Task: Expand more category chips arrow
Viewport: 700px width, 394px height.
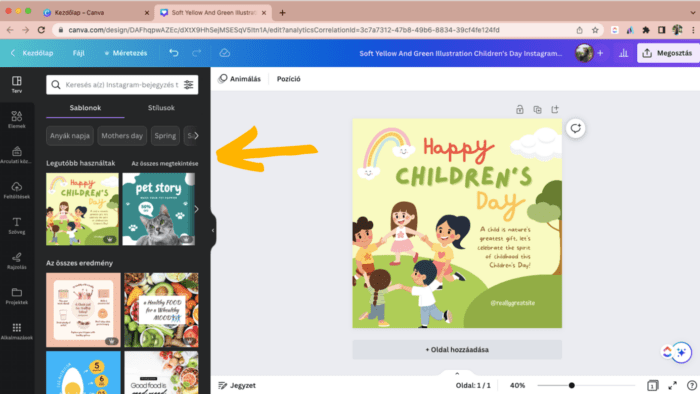Action: 196,136
